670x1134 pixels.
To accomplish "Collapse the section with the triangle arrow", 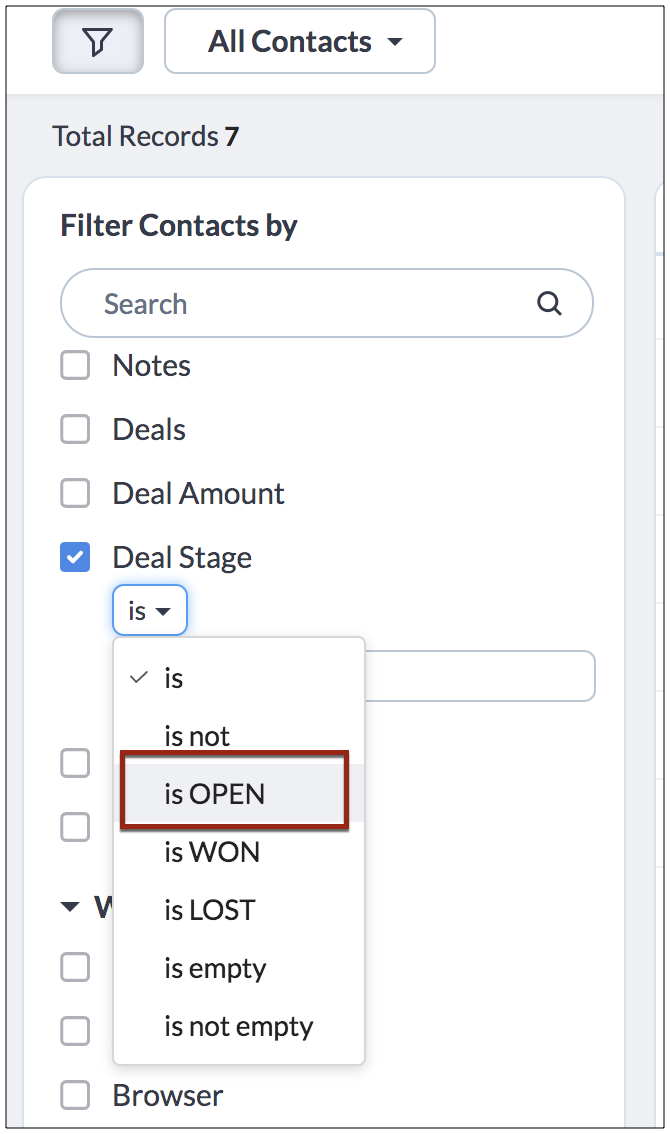I will coord(69,907).
